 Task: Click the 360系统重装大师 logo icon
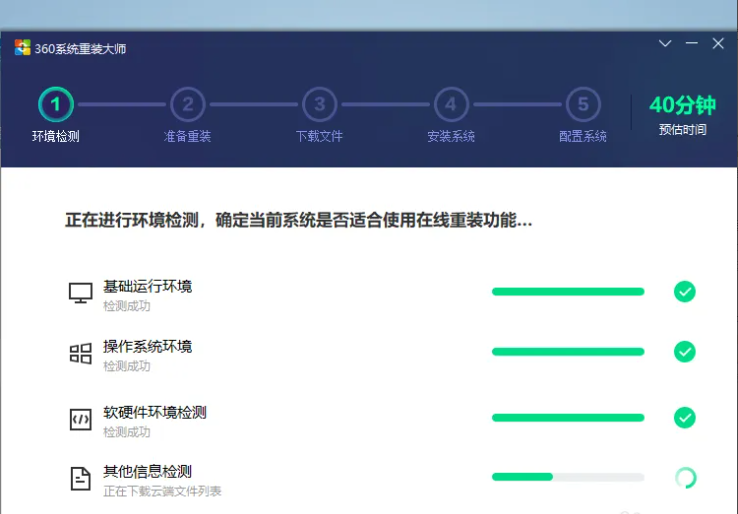(22, 48)
